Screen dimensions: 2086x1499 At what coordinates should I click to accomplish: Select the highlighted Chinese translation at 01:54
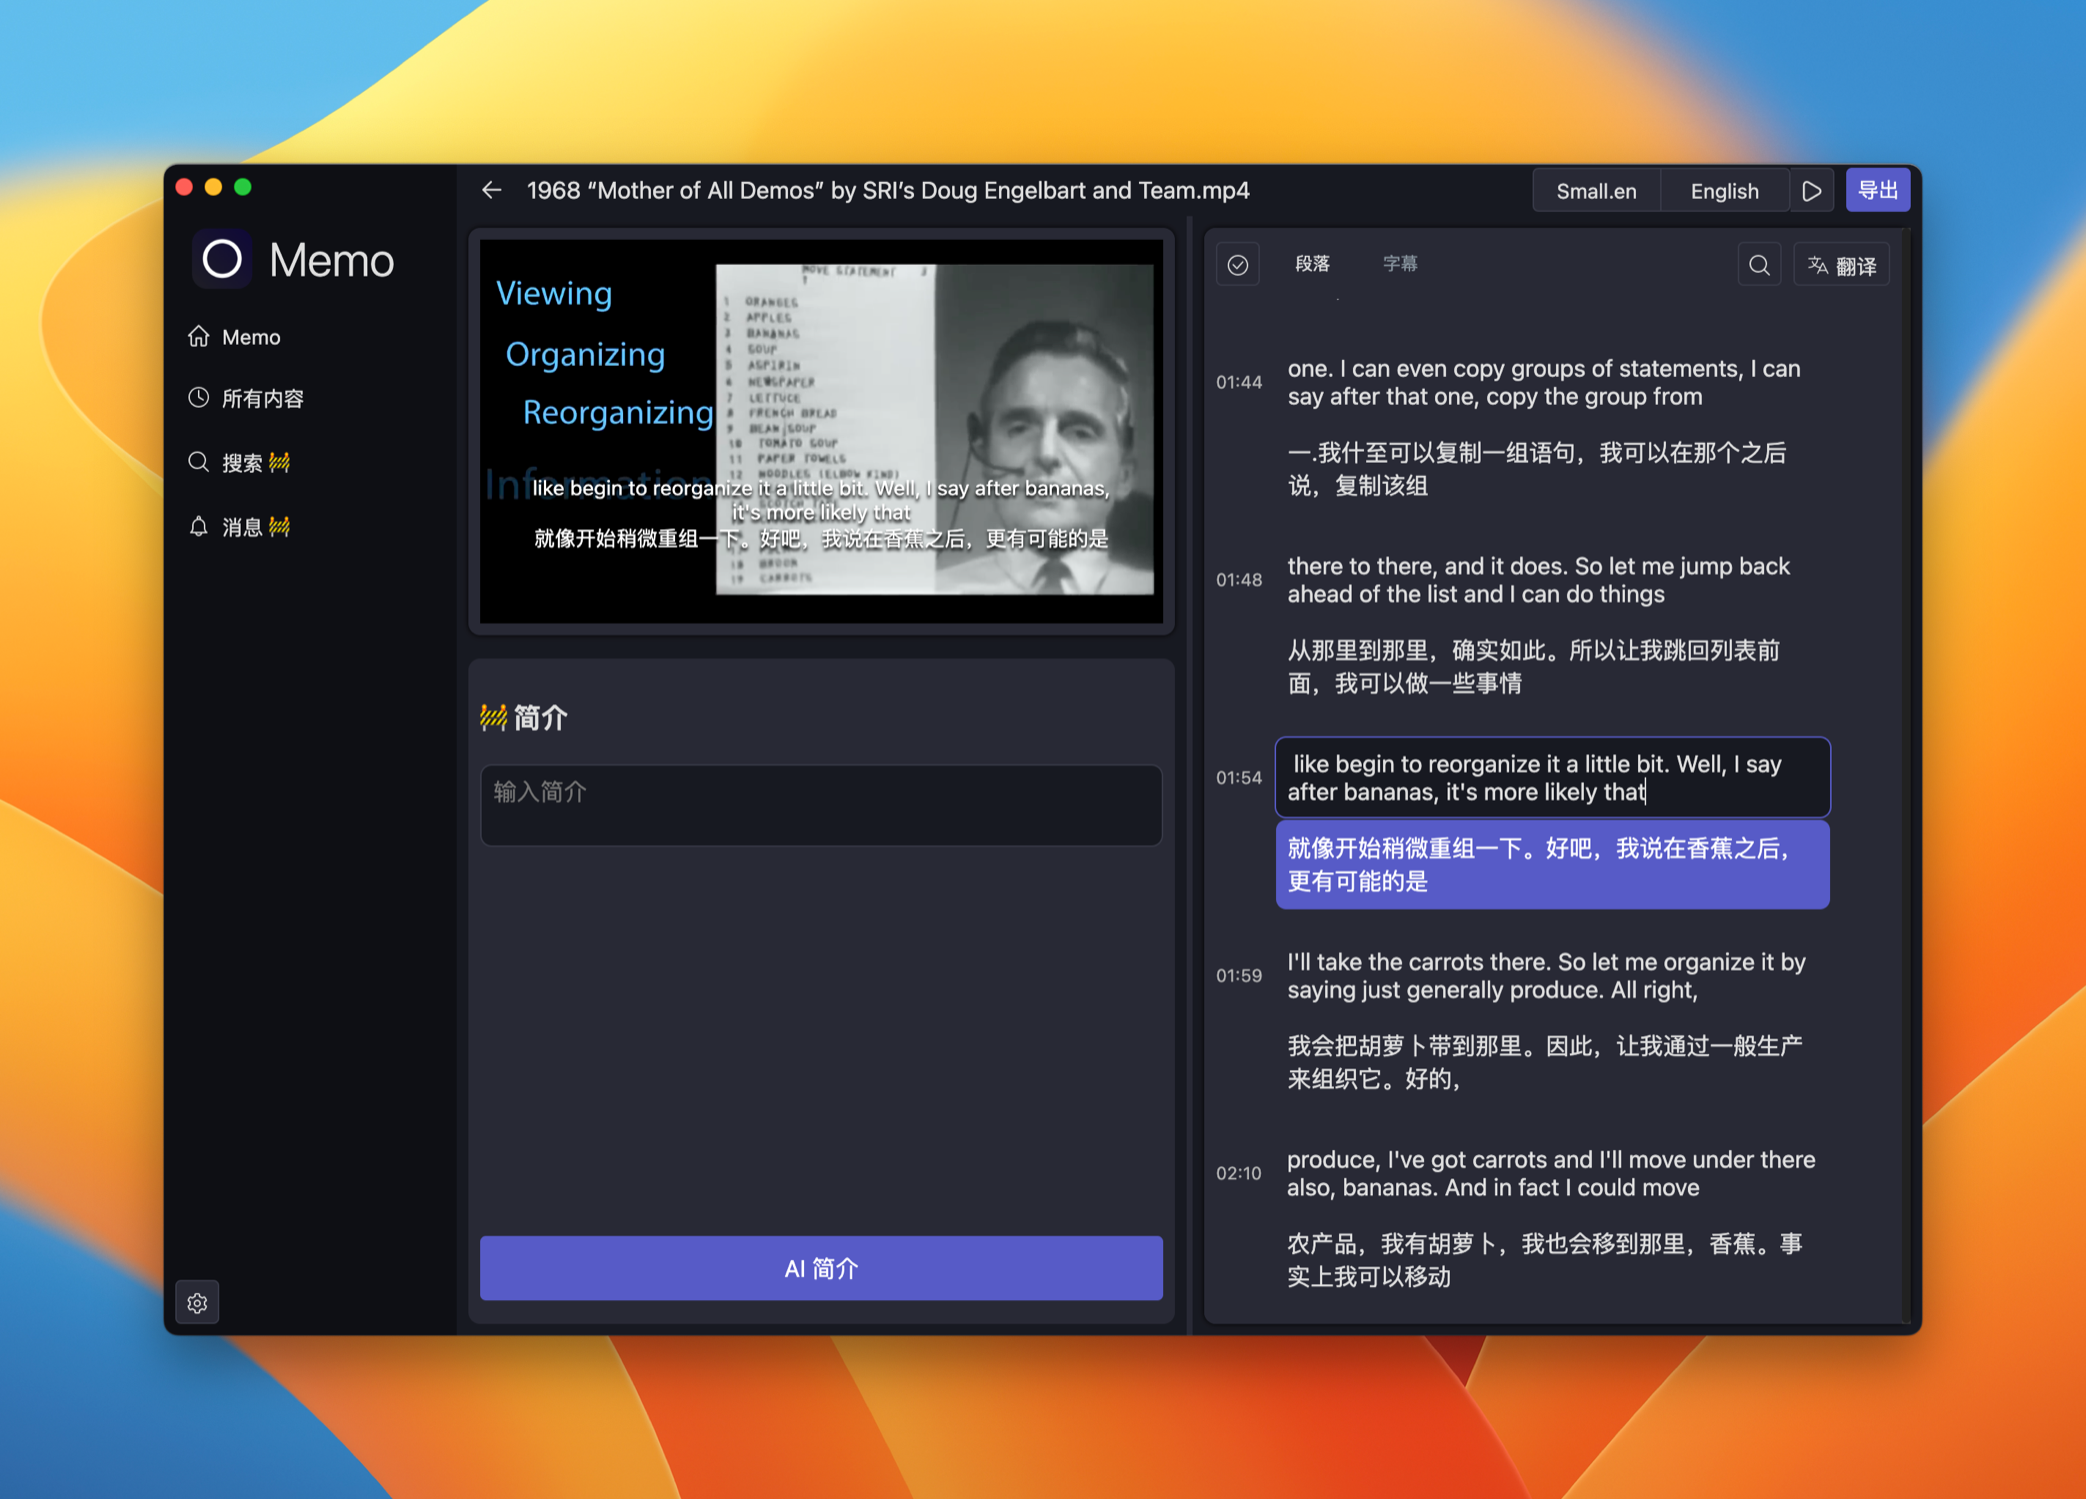tap(1551, 864)
